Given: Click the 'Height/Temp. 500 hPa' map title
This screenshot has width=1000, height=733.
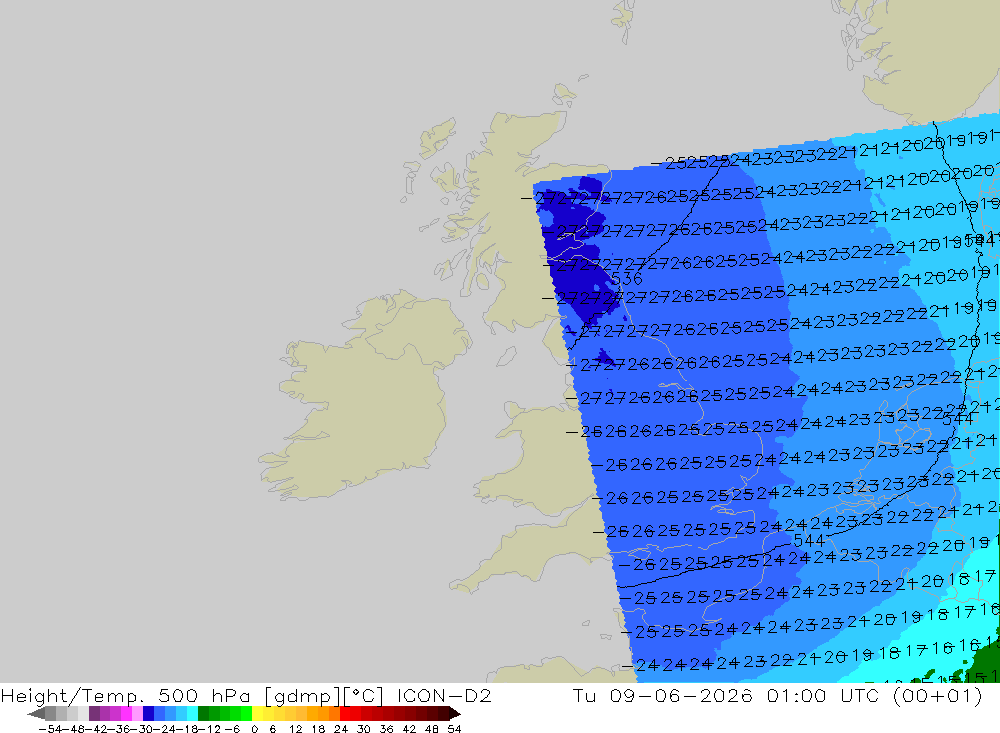Looking at the screenshot, I should pos(125,695).
